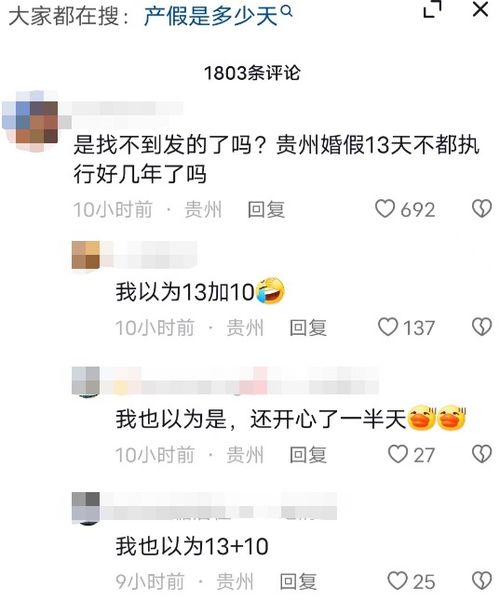Reply to the 我以为13加10 comment
This screenshot has height=600, width=500.
tap(308, 328)
